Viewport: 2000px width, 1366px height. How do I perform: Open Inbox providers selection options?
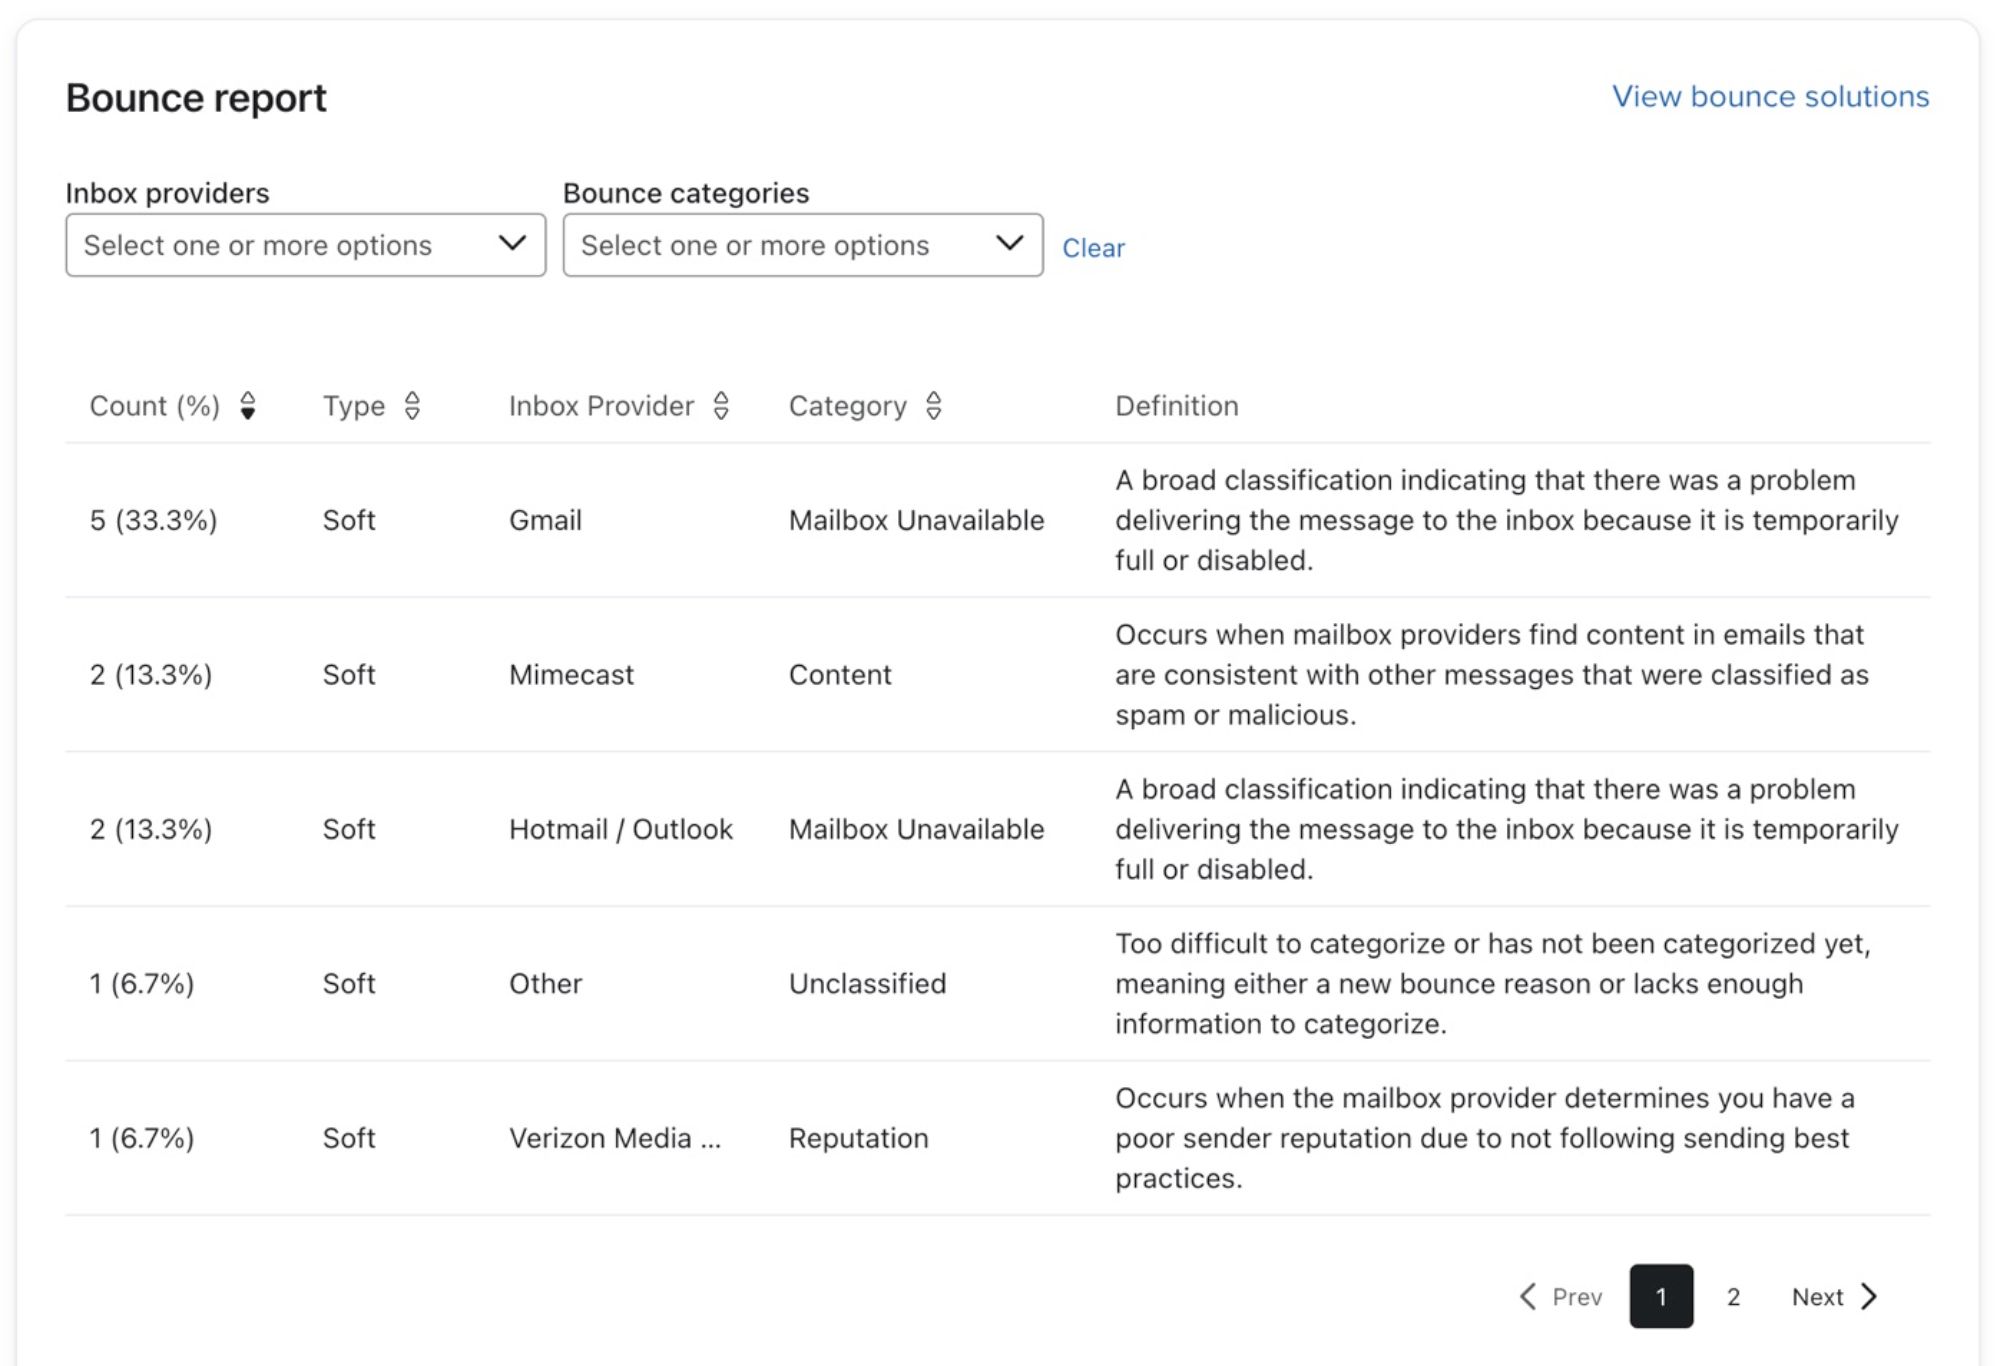(304, 243)
